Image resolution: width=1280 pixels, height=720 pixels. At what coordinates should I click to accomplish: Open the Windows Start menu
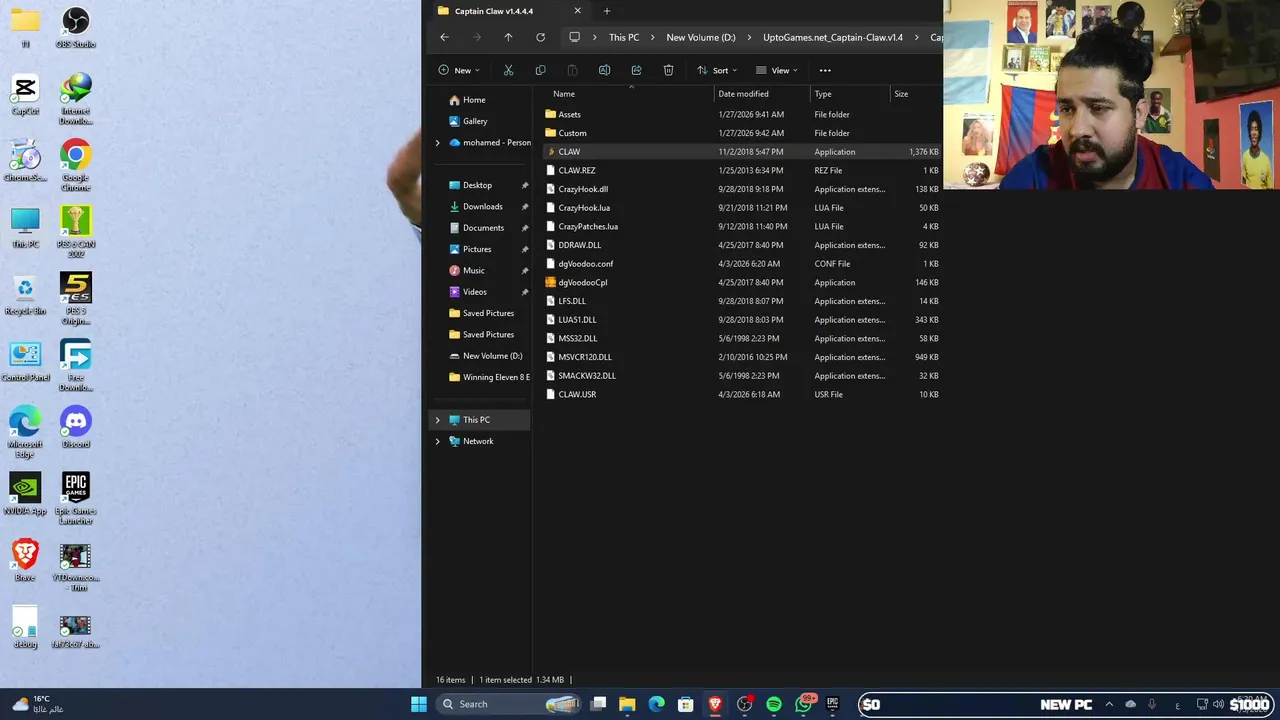419,704
